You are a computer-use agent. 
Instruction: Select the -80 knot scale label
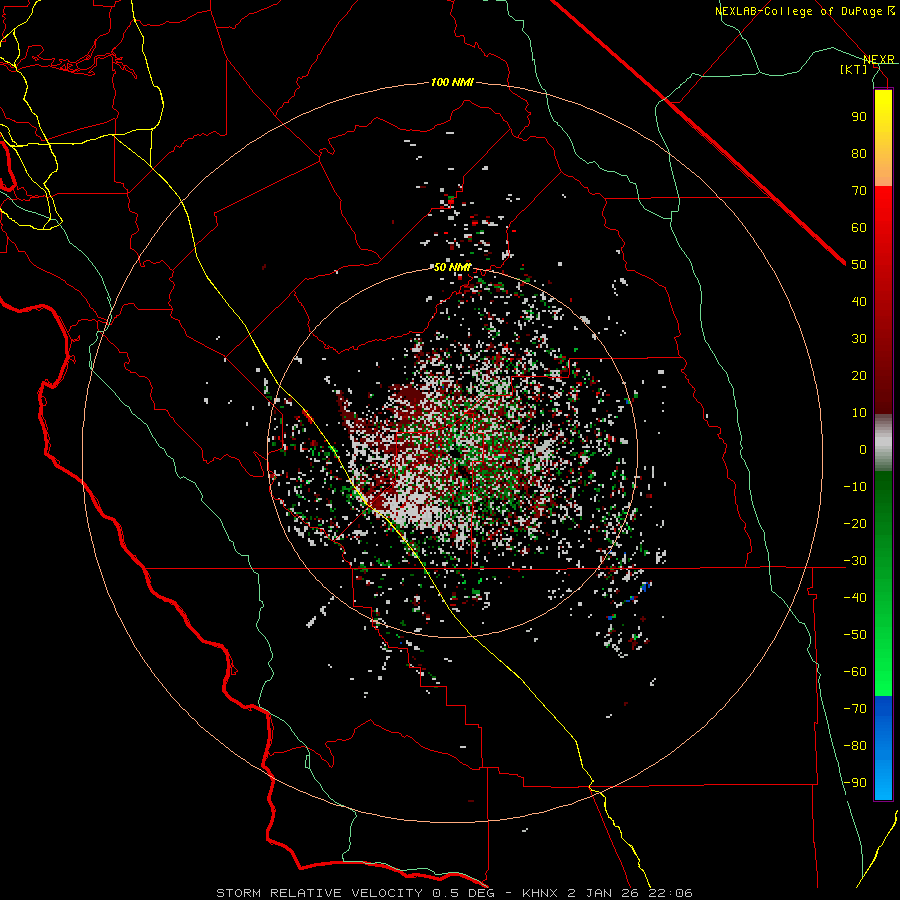(x=855, y=746)
